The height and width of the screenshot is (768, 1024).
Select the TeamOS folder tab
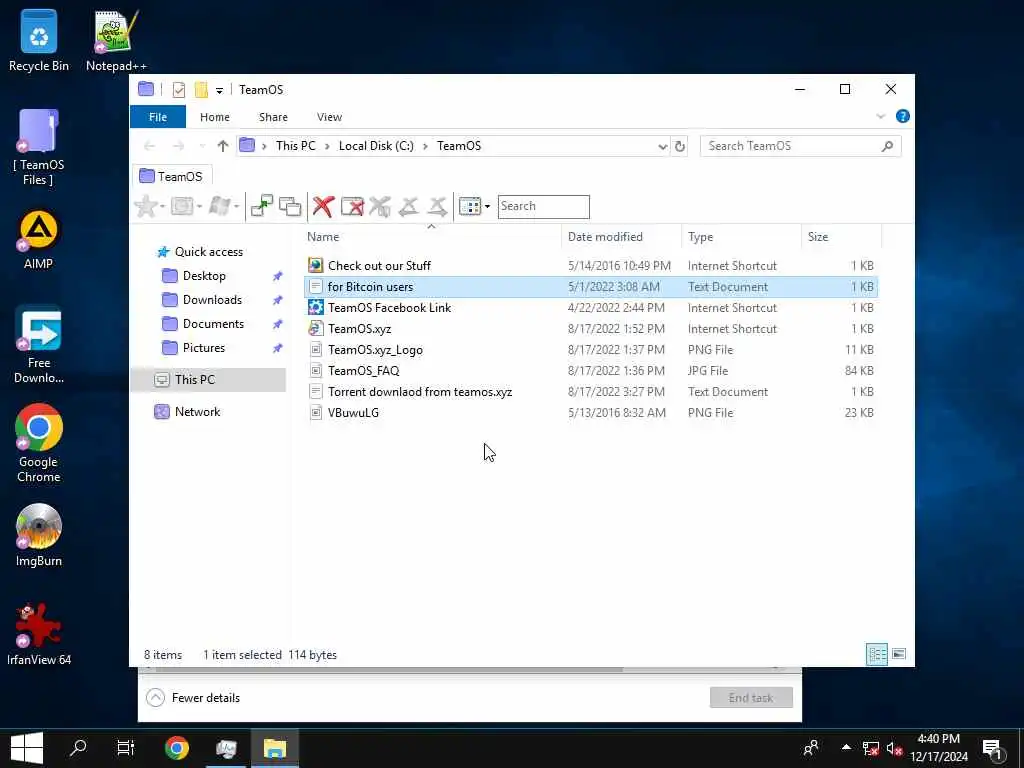pyautogui.click(x=172, y=176)
